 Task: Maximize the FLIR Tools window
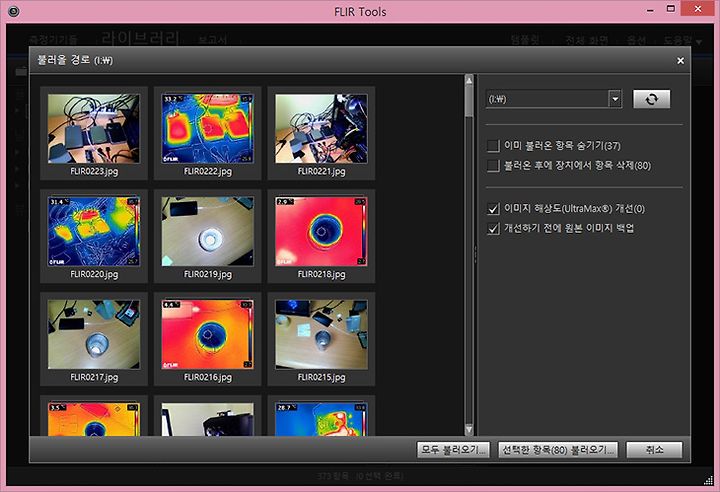tap(671, 9)
